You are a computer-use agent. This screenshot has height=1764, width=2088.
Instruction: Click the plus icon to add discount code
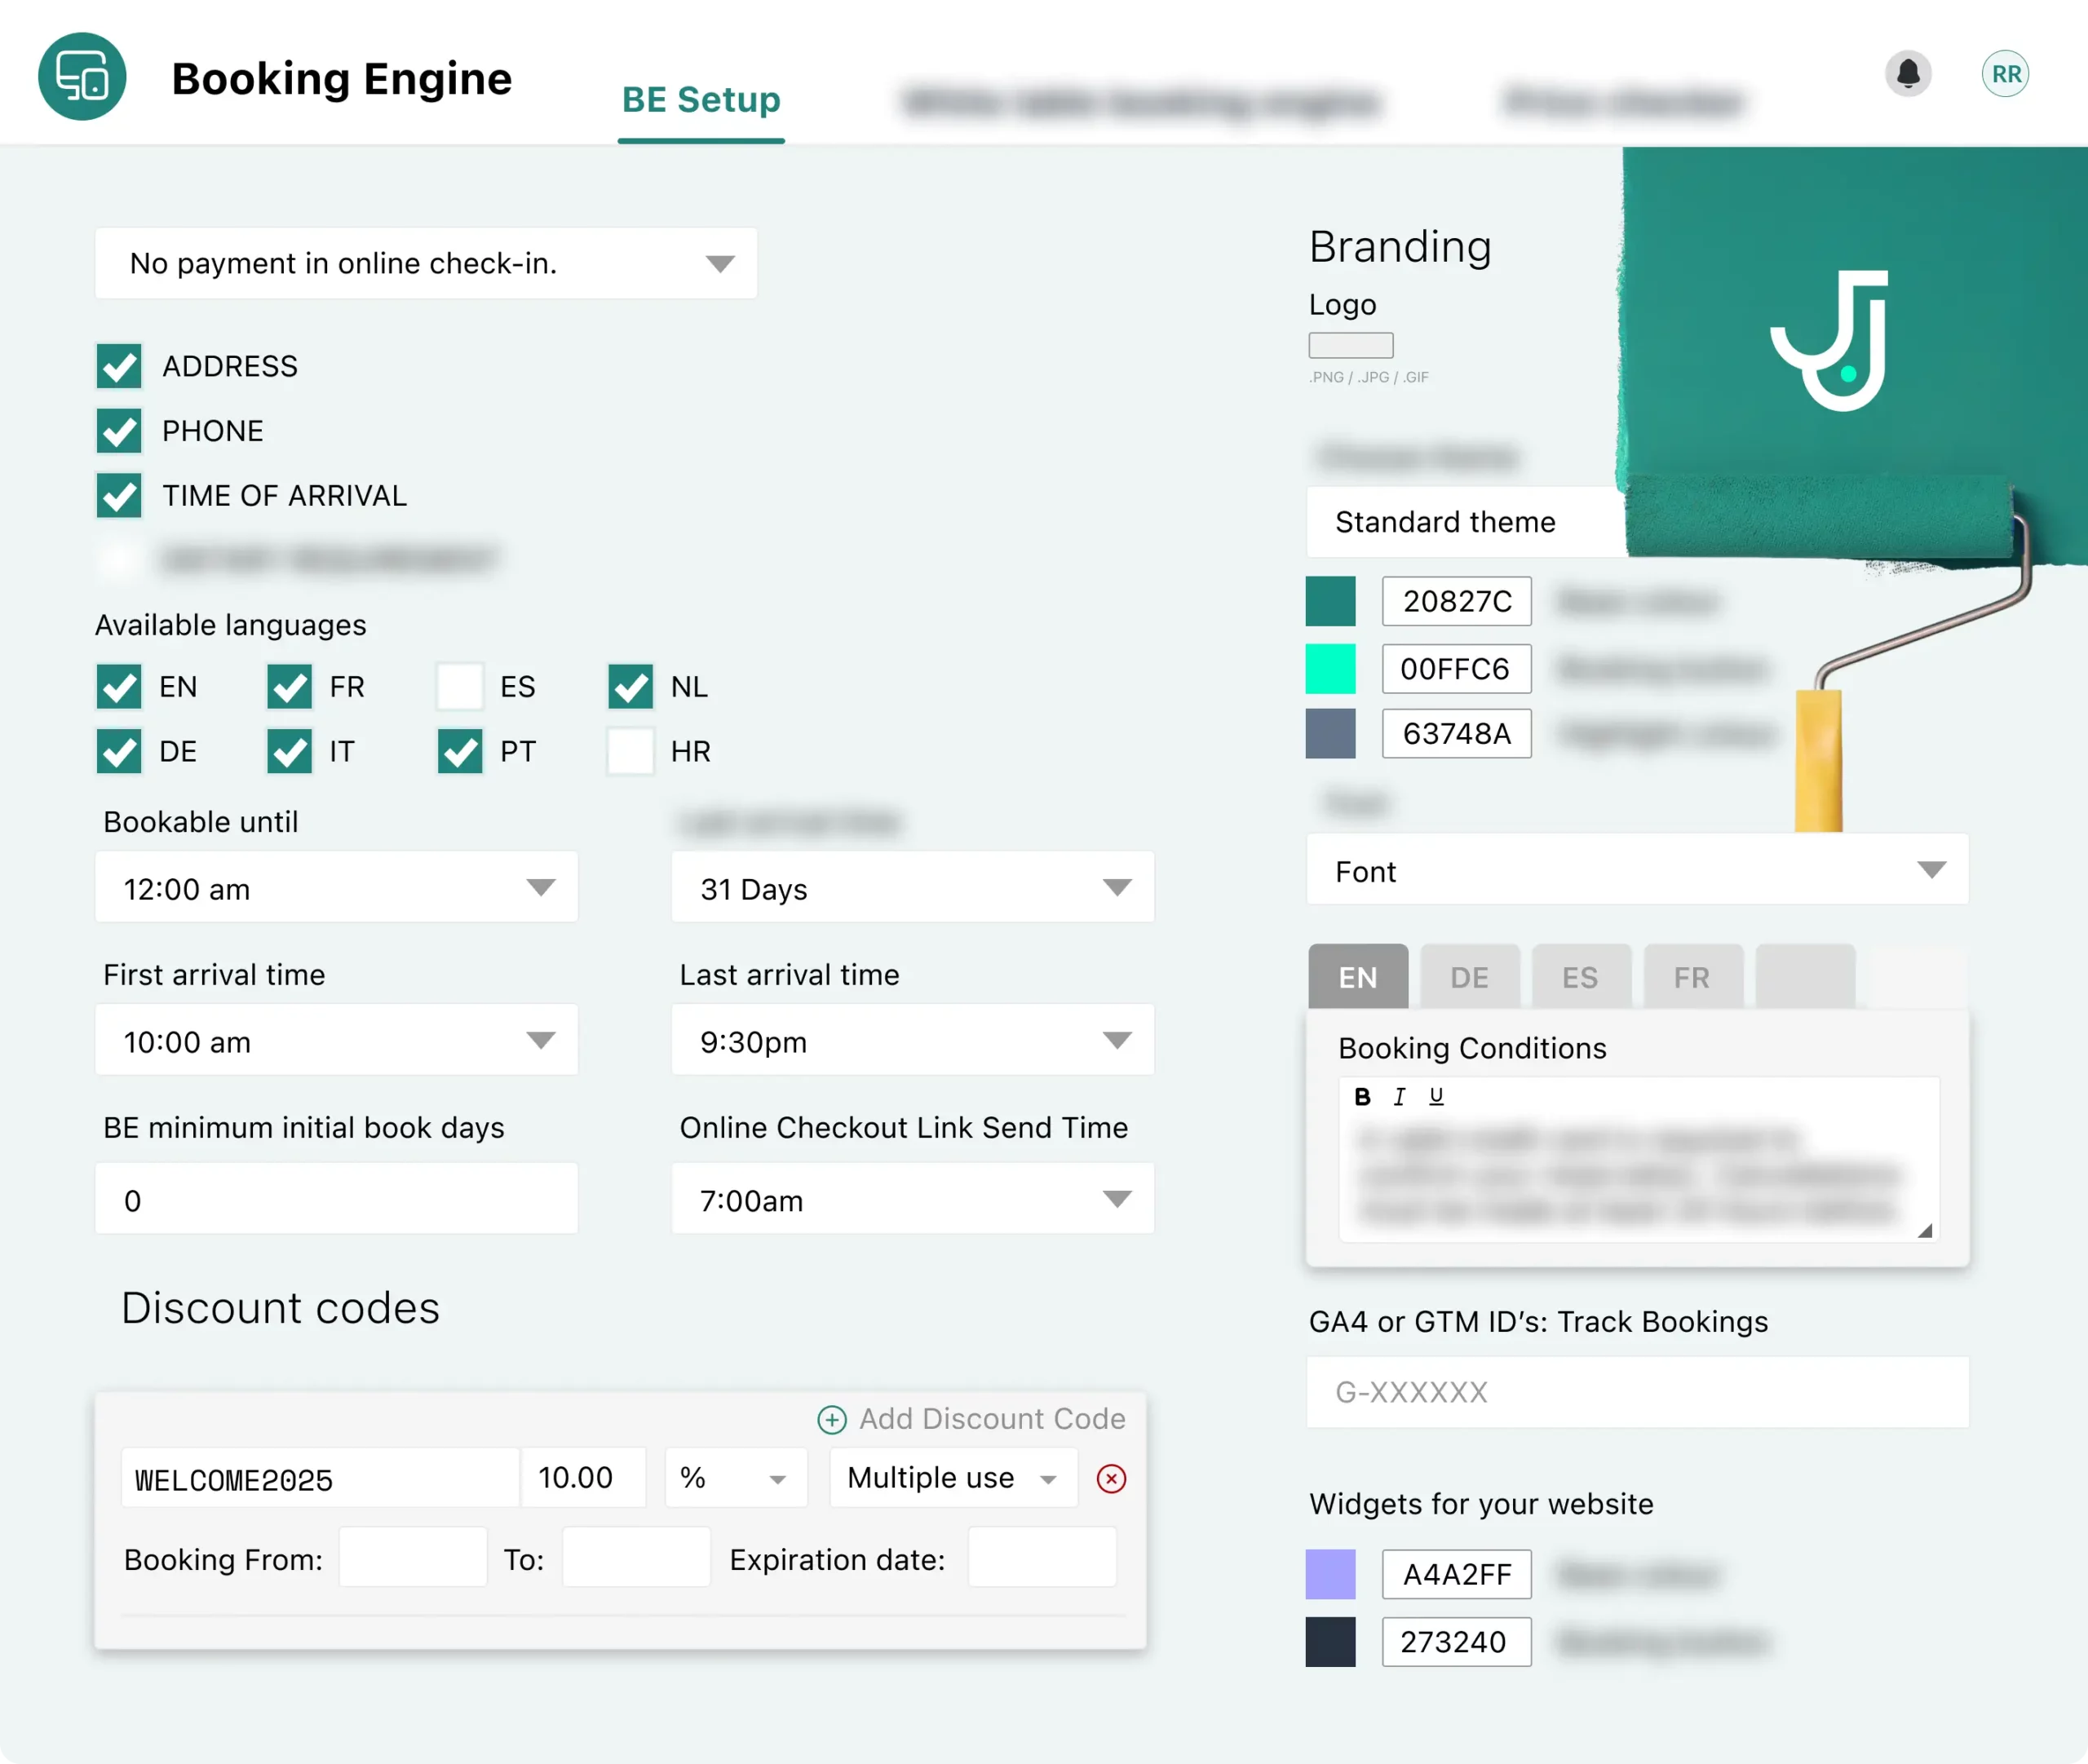831,1419
